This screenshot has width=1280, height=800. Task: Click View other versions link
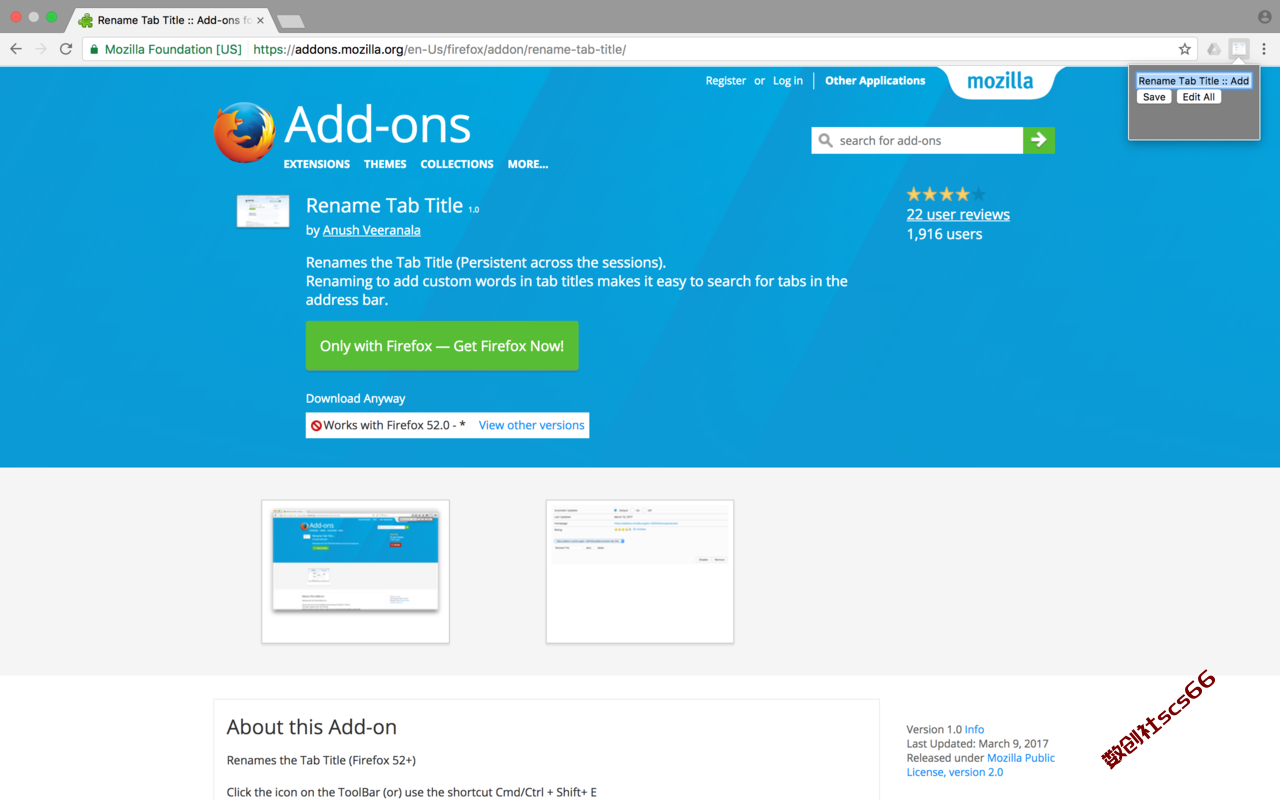tap(531, 425)
